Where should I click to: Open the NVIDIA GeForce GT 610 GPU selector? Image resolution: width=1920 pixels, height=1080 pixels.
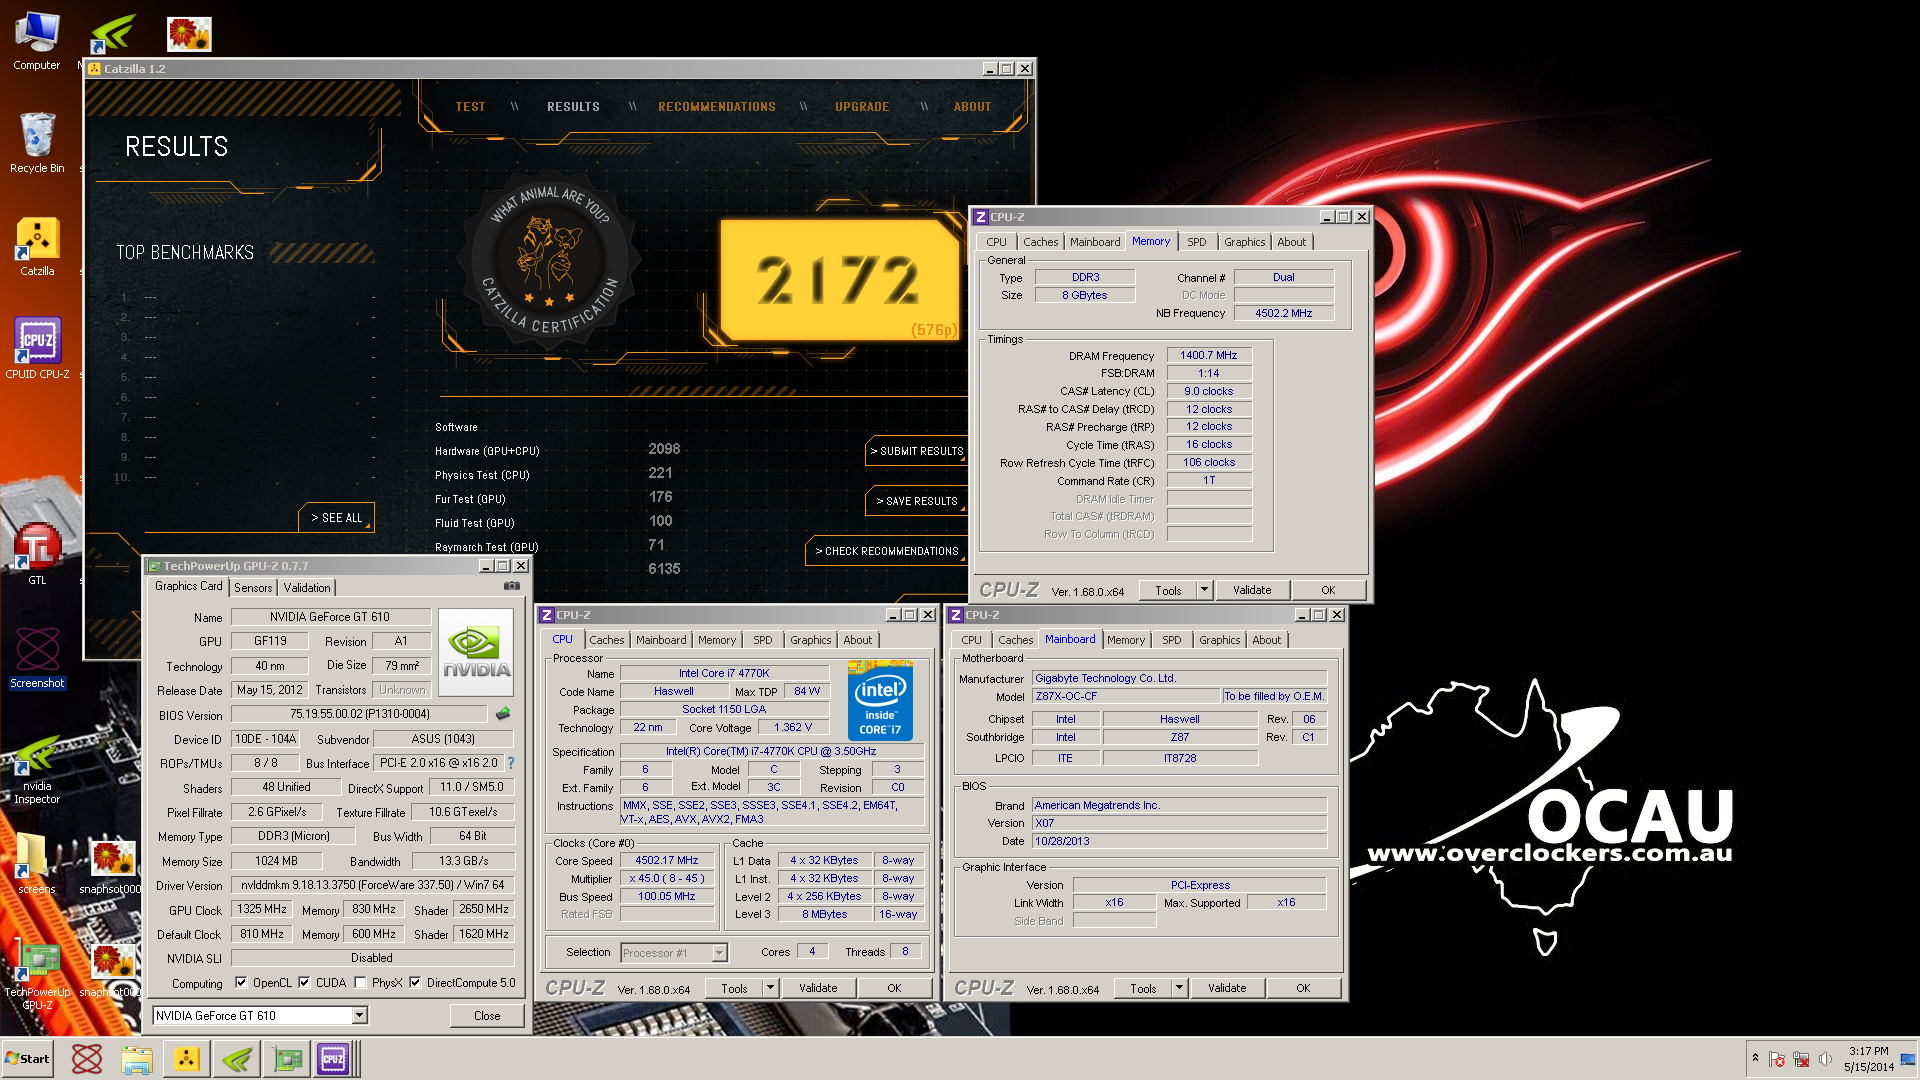260,1016
